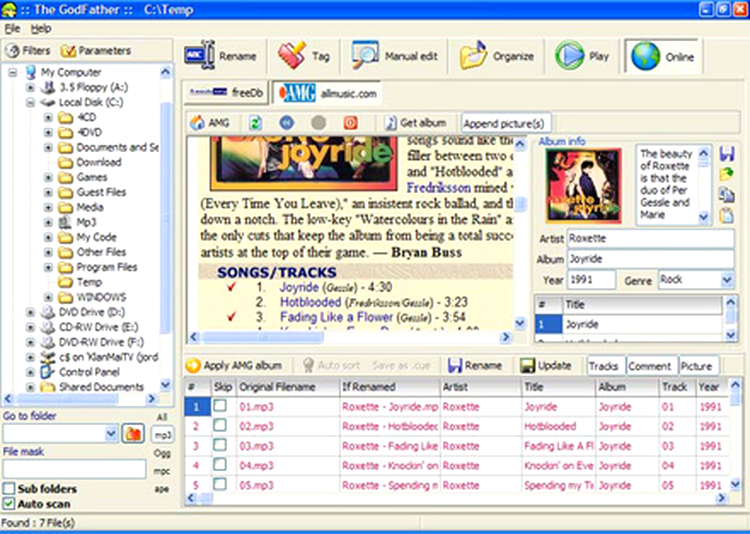This screenshot has width=750, height=534.
Task: Expand the Program Files folder node
Action: tap(48, 267)
